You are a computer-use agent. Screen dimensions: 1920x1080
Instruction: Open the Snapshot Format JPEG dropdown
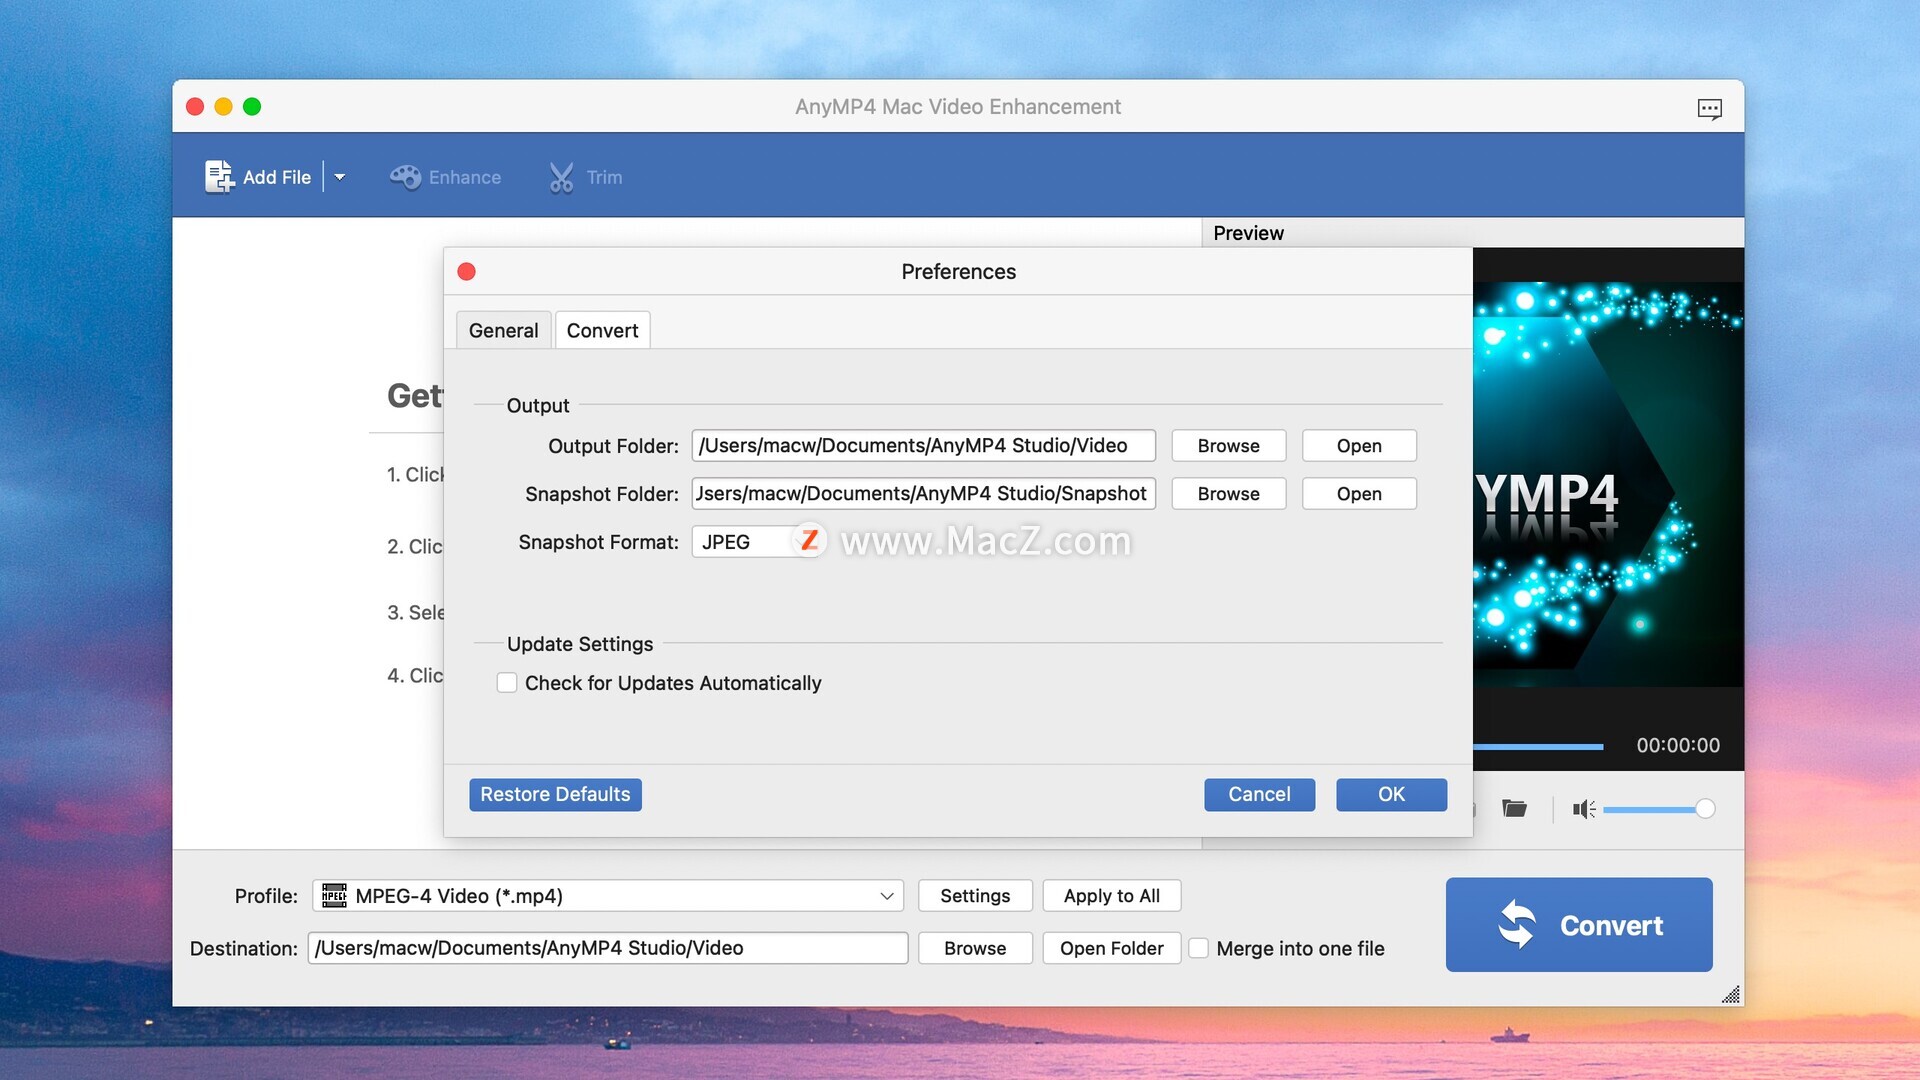(x=757, y=542)
